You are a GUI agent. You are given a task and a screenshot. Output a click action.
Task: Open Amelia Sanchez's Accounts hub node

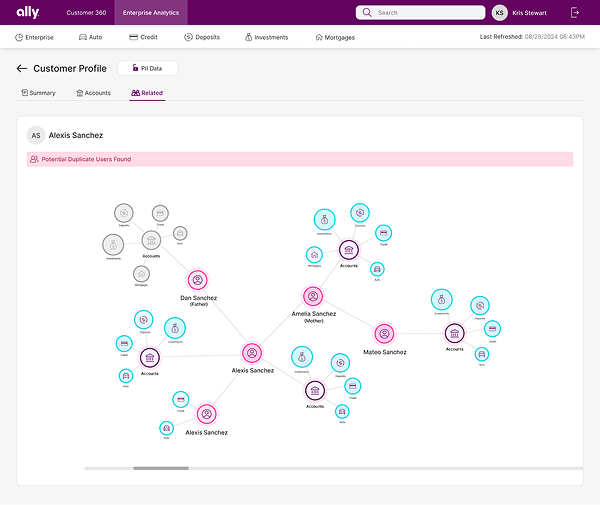349,250
